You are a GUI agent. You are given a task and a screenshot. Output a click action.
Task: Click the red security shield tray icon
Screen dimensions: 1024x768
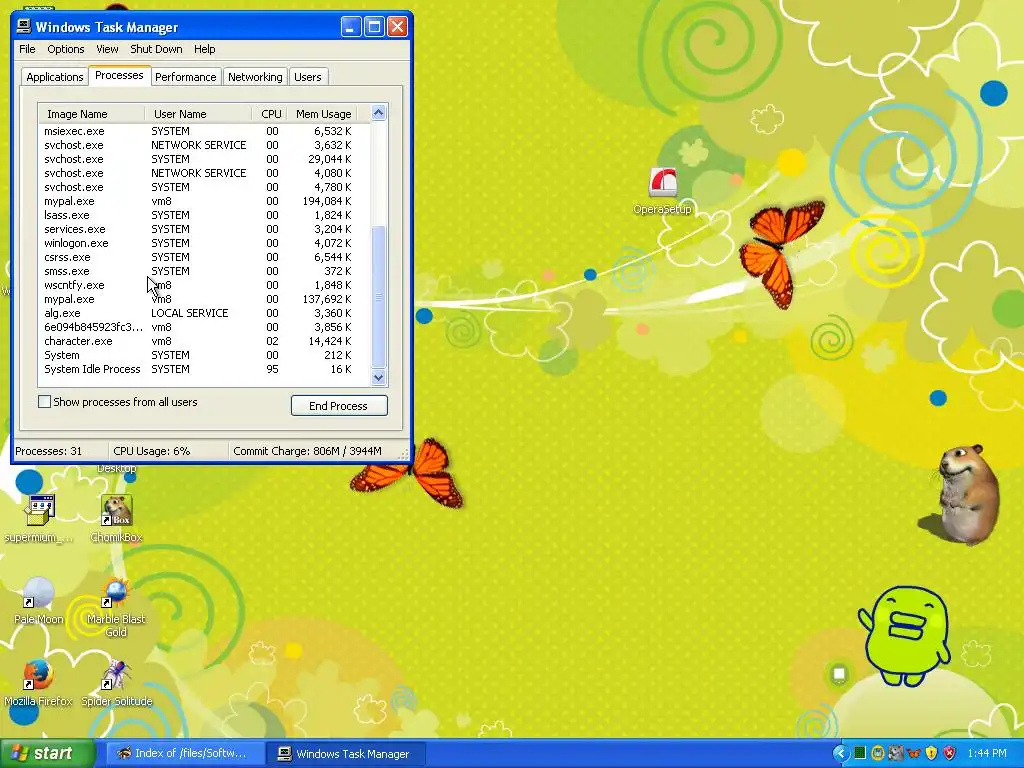click(949, 754)
